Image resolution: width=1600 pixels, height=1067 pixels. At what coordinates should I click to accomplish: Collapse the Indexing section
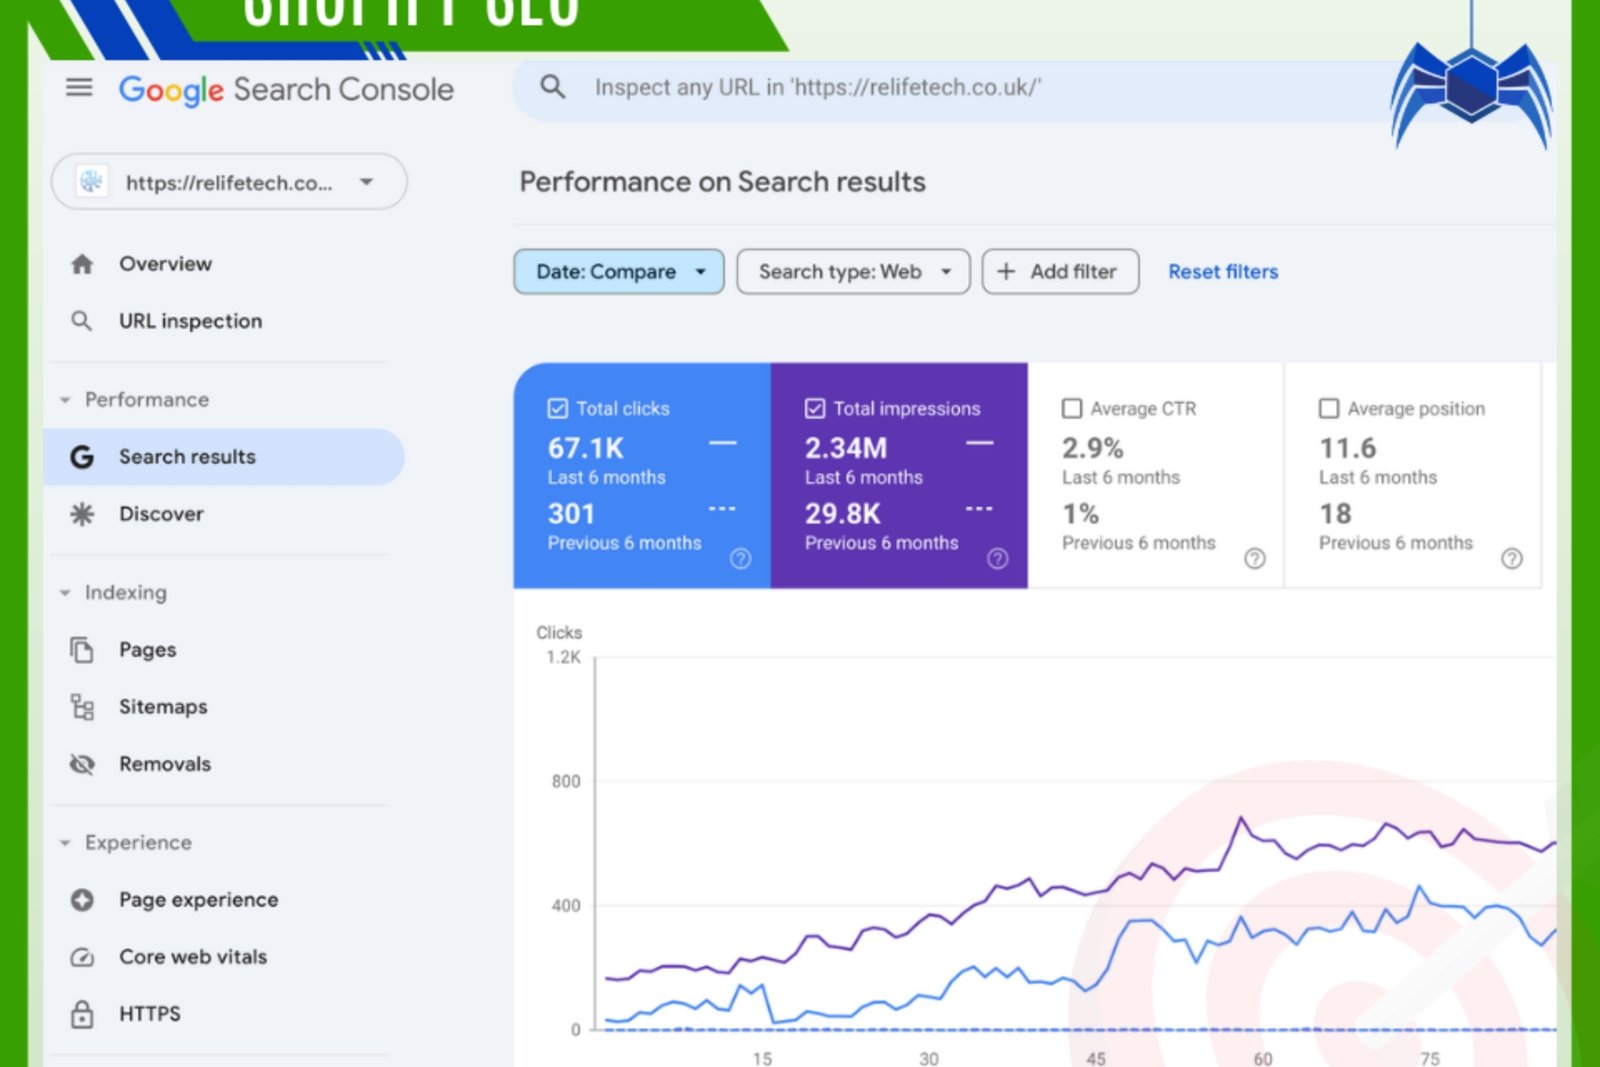click(x=65, y=593)
